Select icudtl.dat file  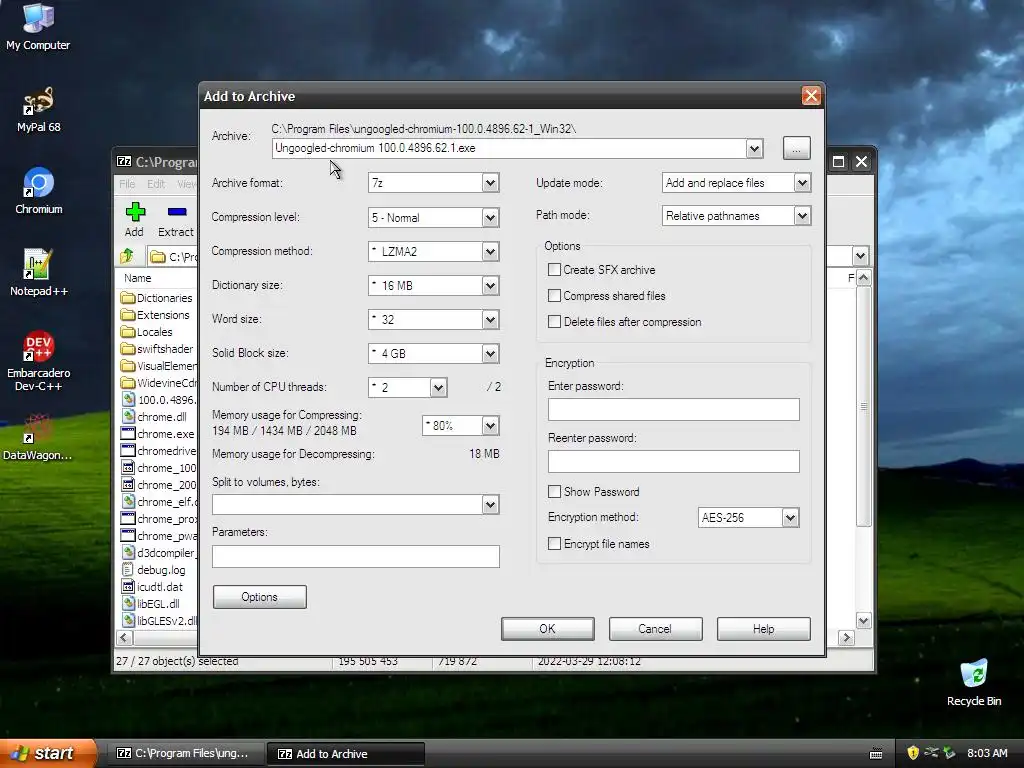(153, 586)
